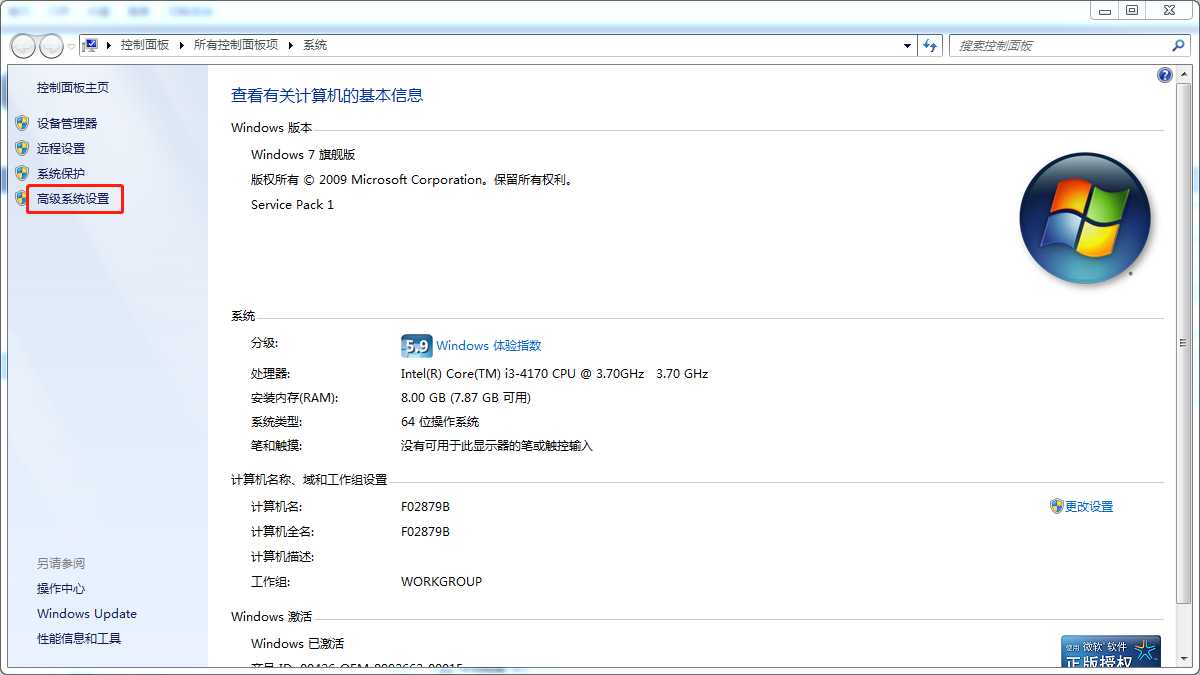The image size is (1200, 675).
Task: Click F02879B in the 计算机全名 row
Action: click(x=425, y=532)
